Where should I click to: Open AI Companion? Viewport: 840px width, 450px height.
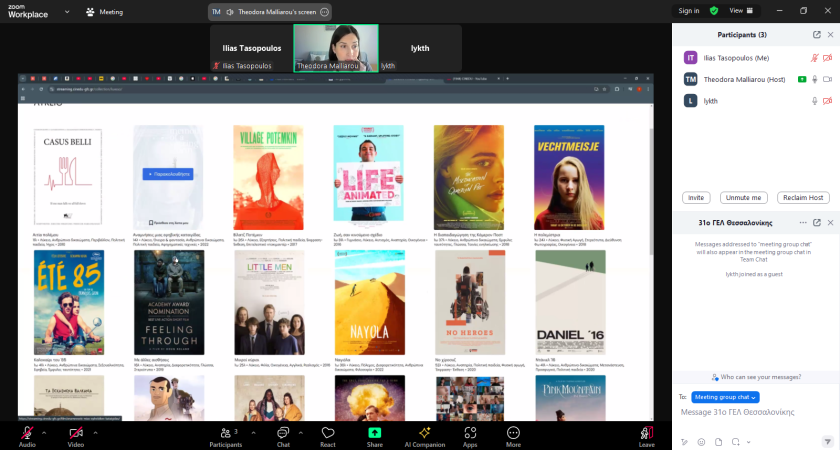(425, 437)
